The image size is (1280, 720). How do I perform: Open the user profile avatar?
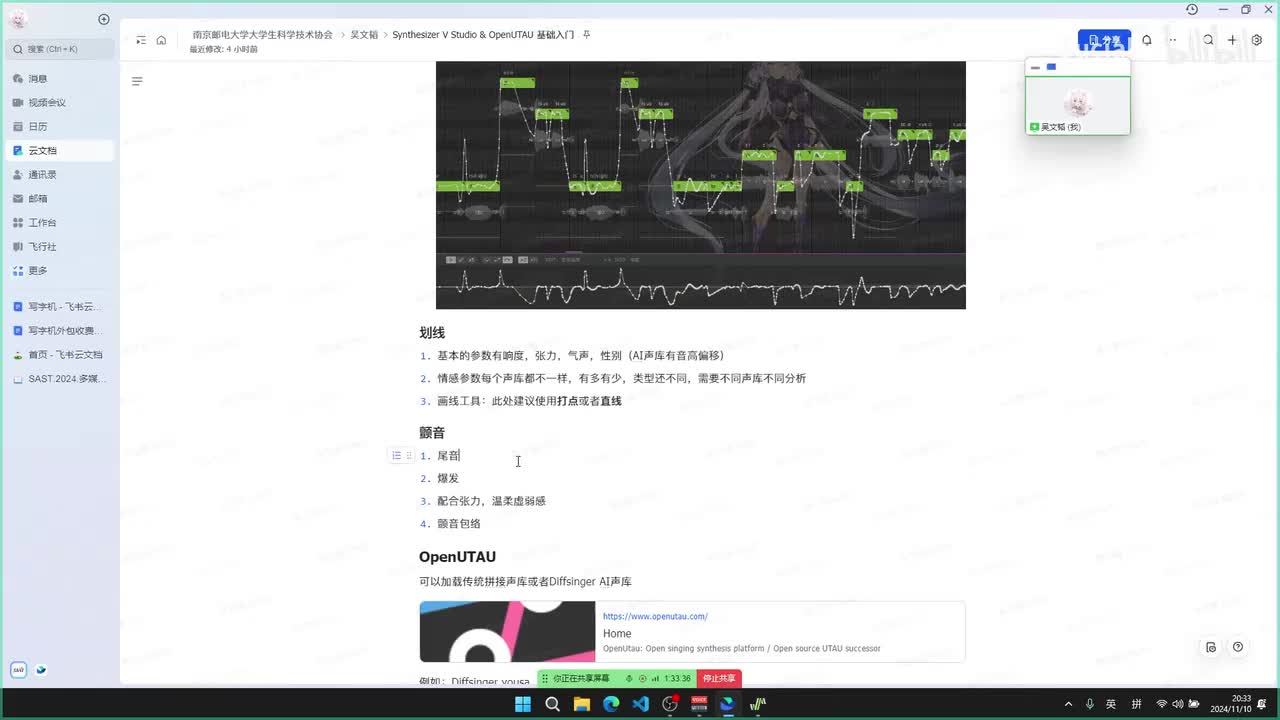18,19
